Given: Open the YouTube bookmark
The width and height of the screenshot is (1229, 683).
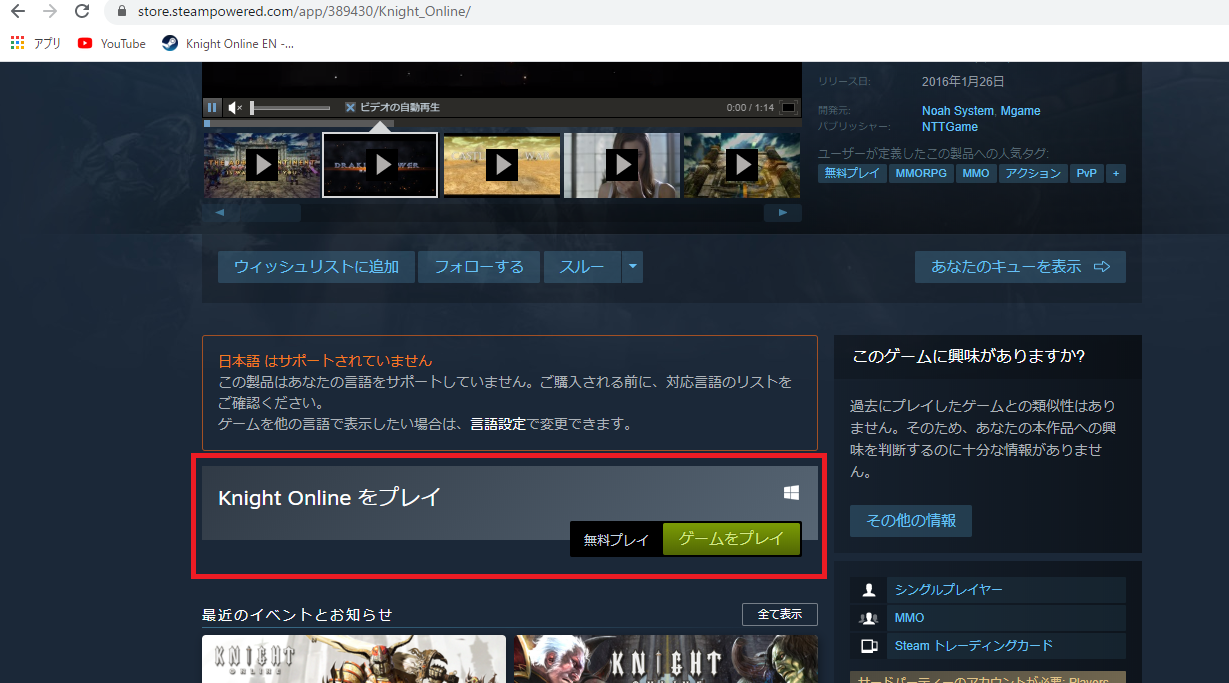Looking at the screenshot, I should pos(111,43).
